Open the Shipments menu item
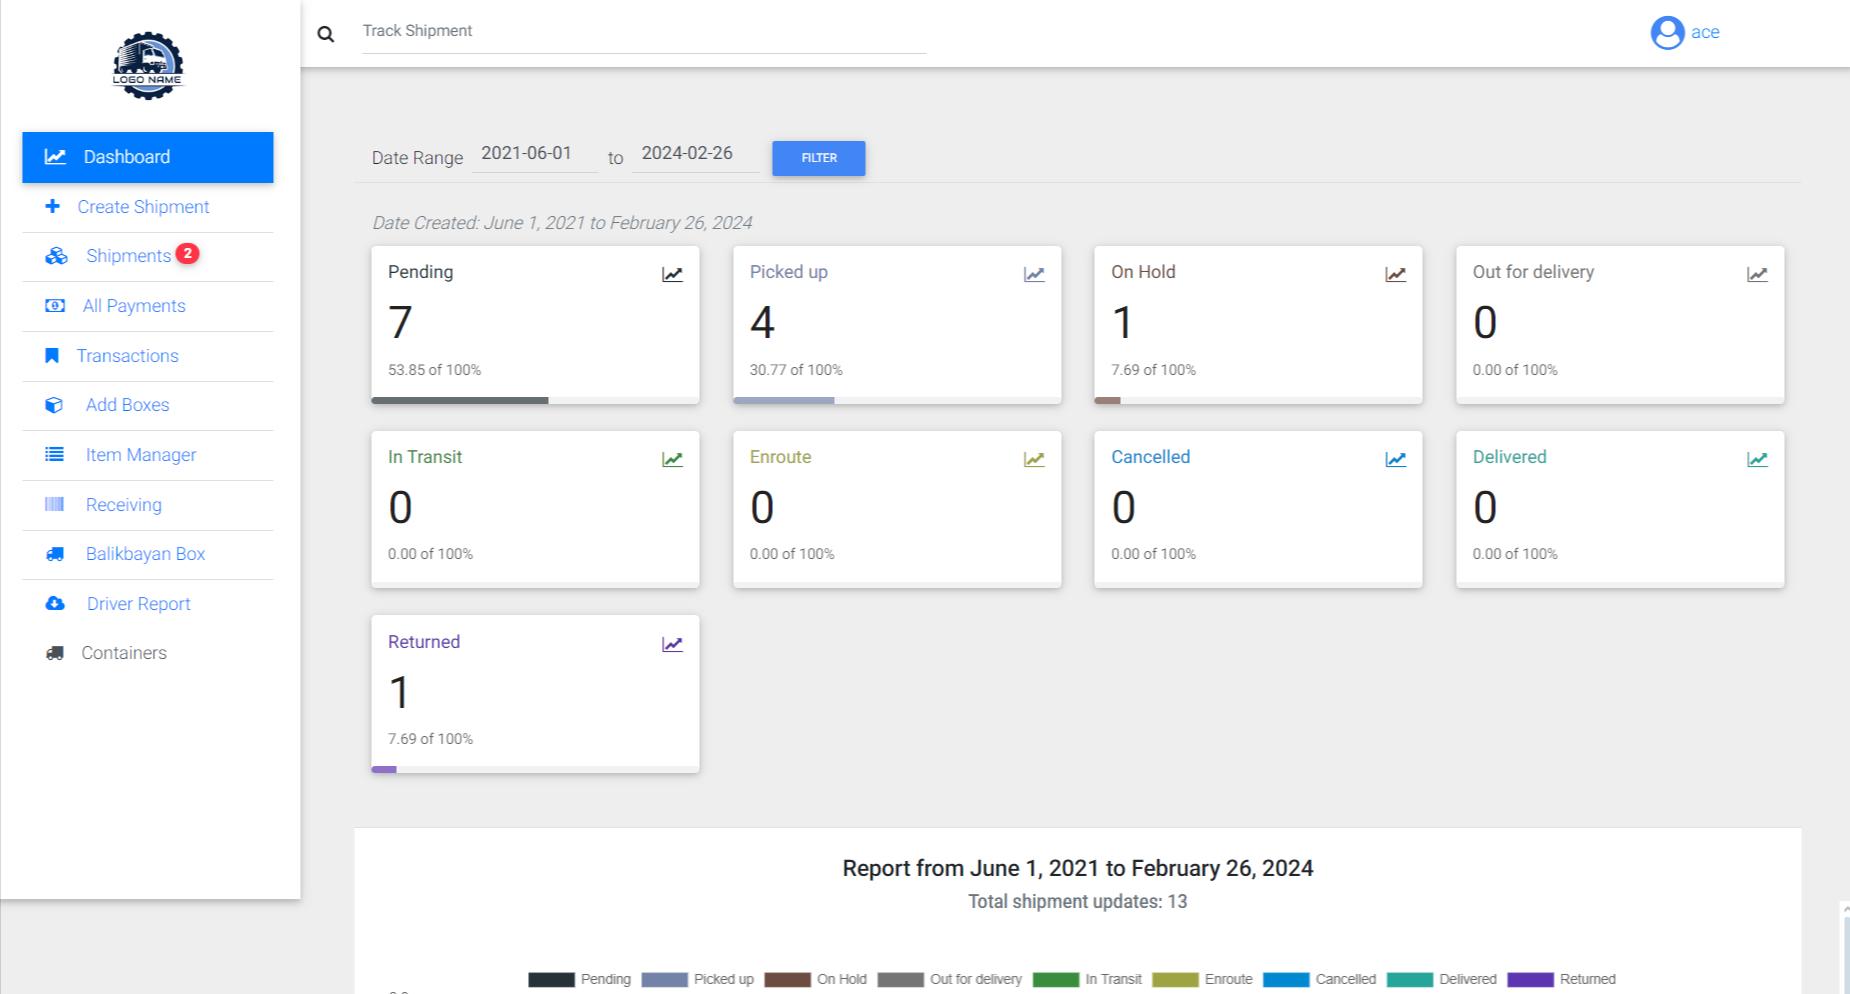 (x=148, y=256)
